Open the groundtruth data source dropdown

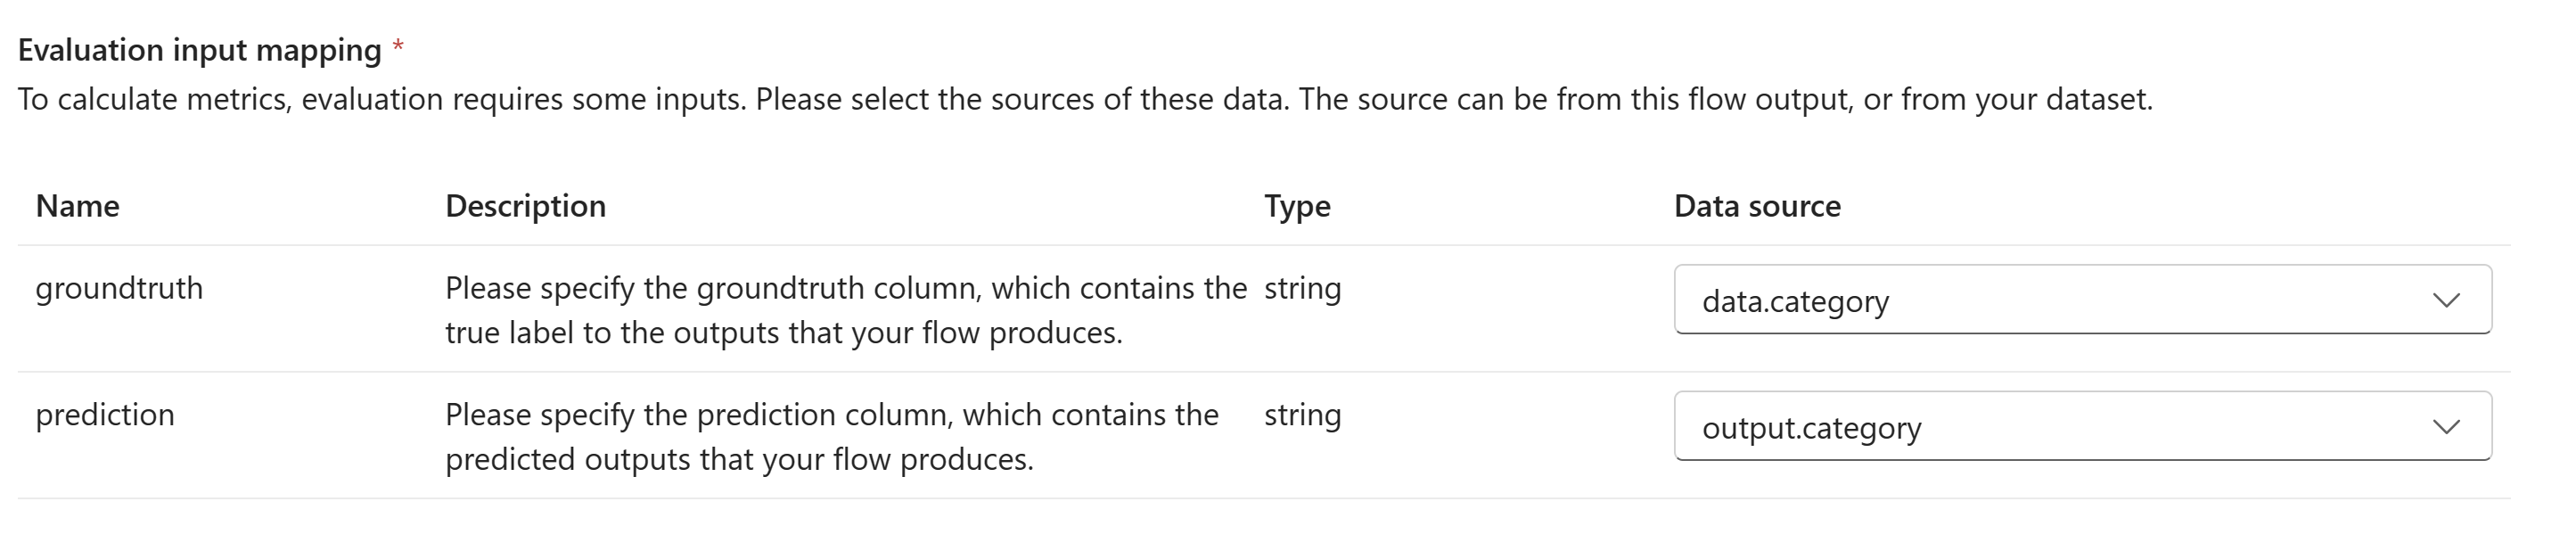(2082, 299)
